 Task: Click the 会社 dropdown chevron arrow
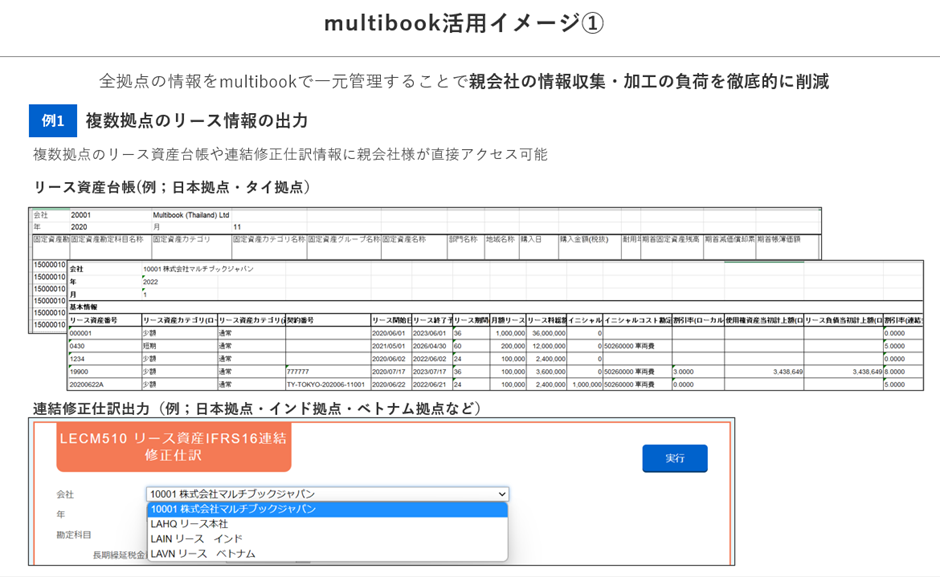pos(502,494)
